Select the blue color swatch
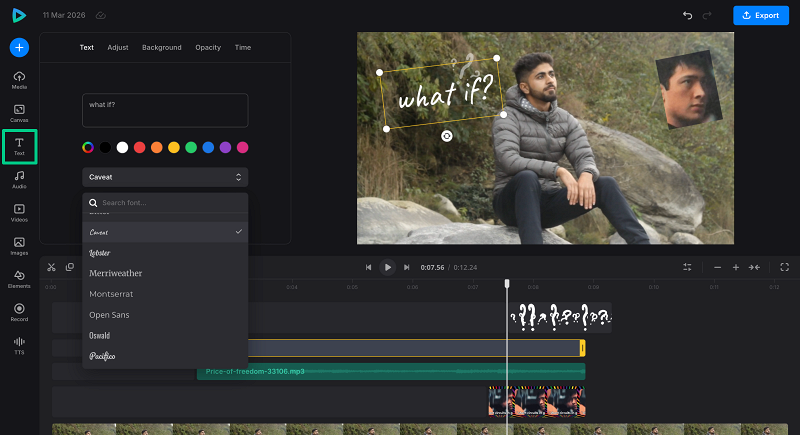The height and width of the screenshot is (435, 800). coord(208,147)
